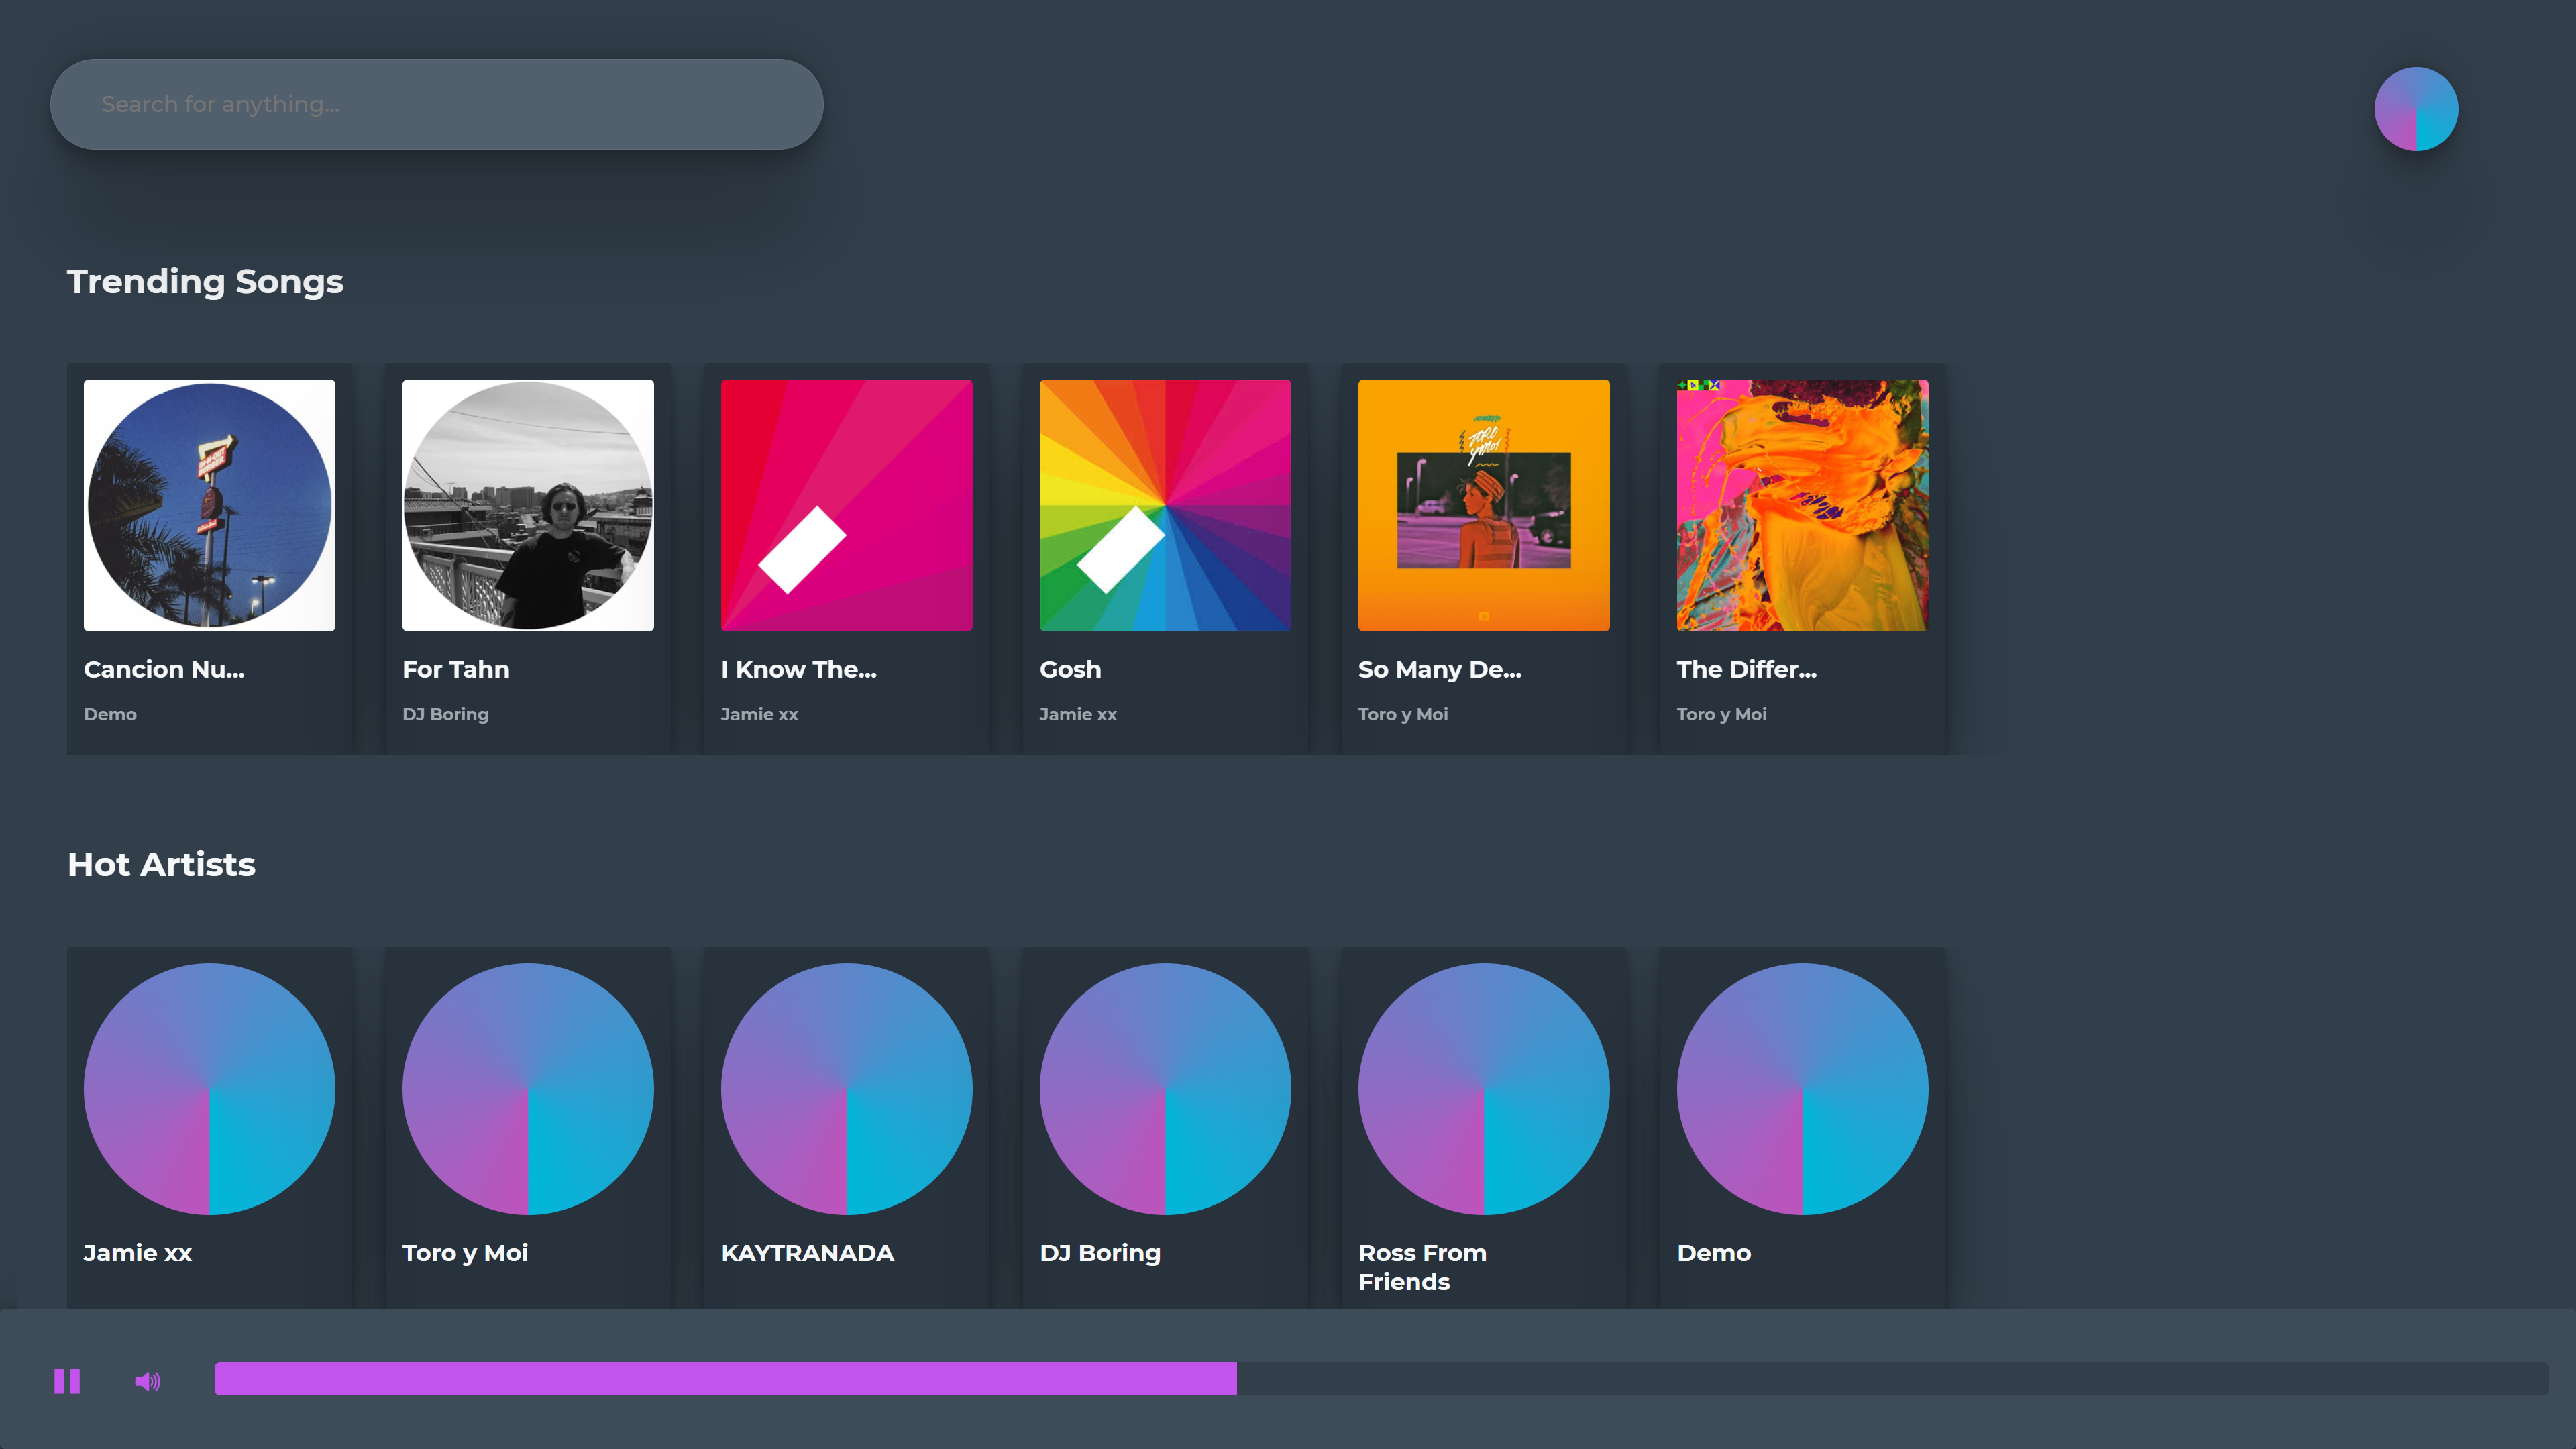The height and width of the screenshot is (1449, 2576).
Task: Select Ross From Friends artist avatar
Action: 1483,1089
